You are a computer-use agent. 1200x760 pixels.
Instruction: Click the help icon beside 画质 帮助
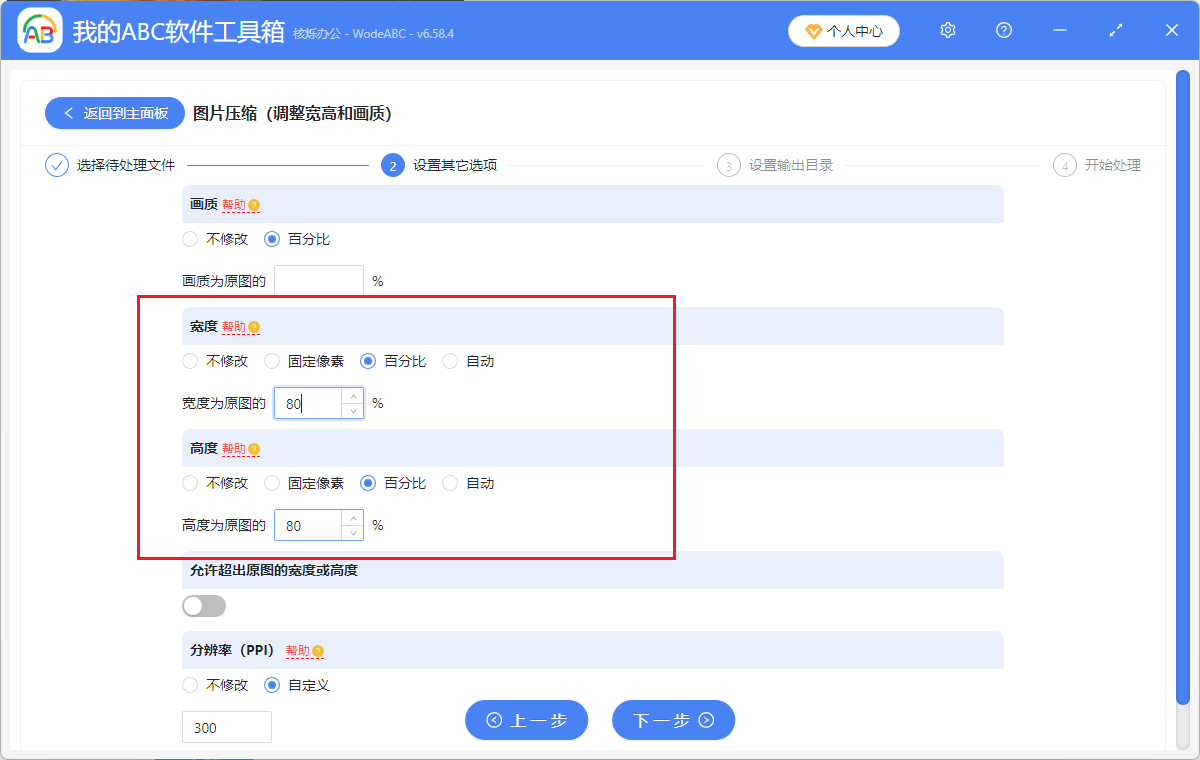252,204
